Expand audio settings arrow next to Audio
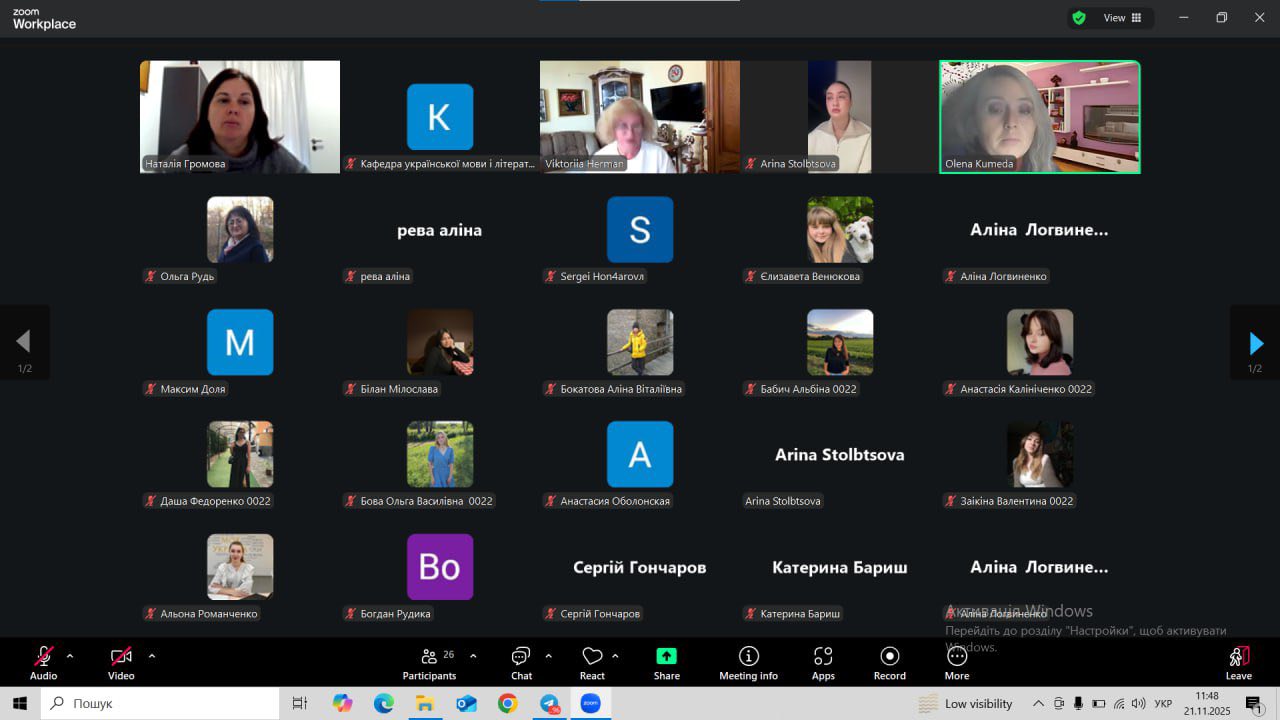The image size is (1280, 720). (x=70, y=656)
